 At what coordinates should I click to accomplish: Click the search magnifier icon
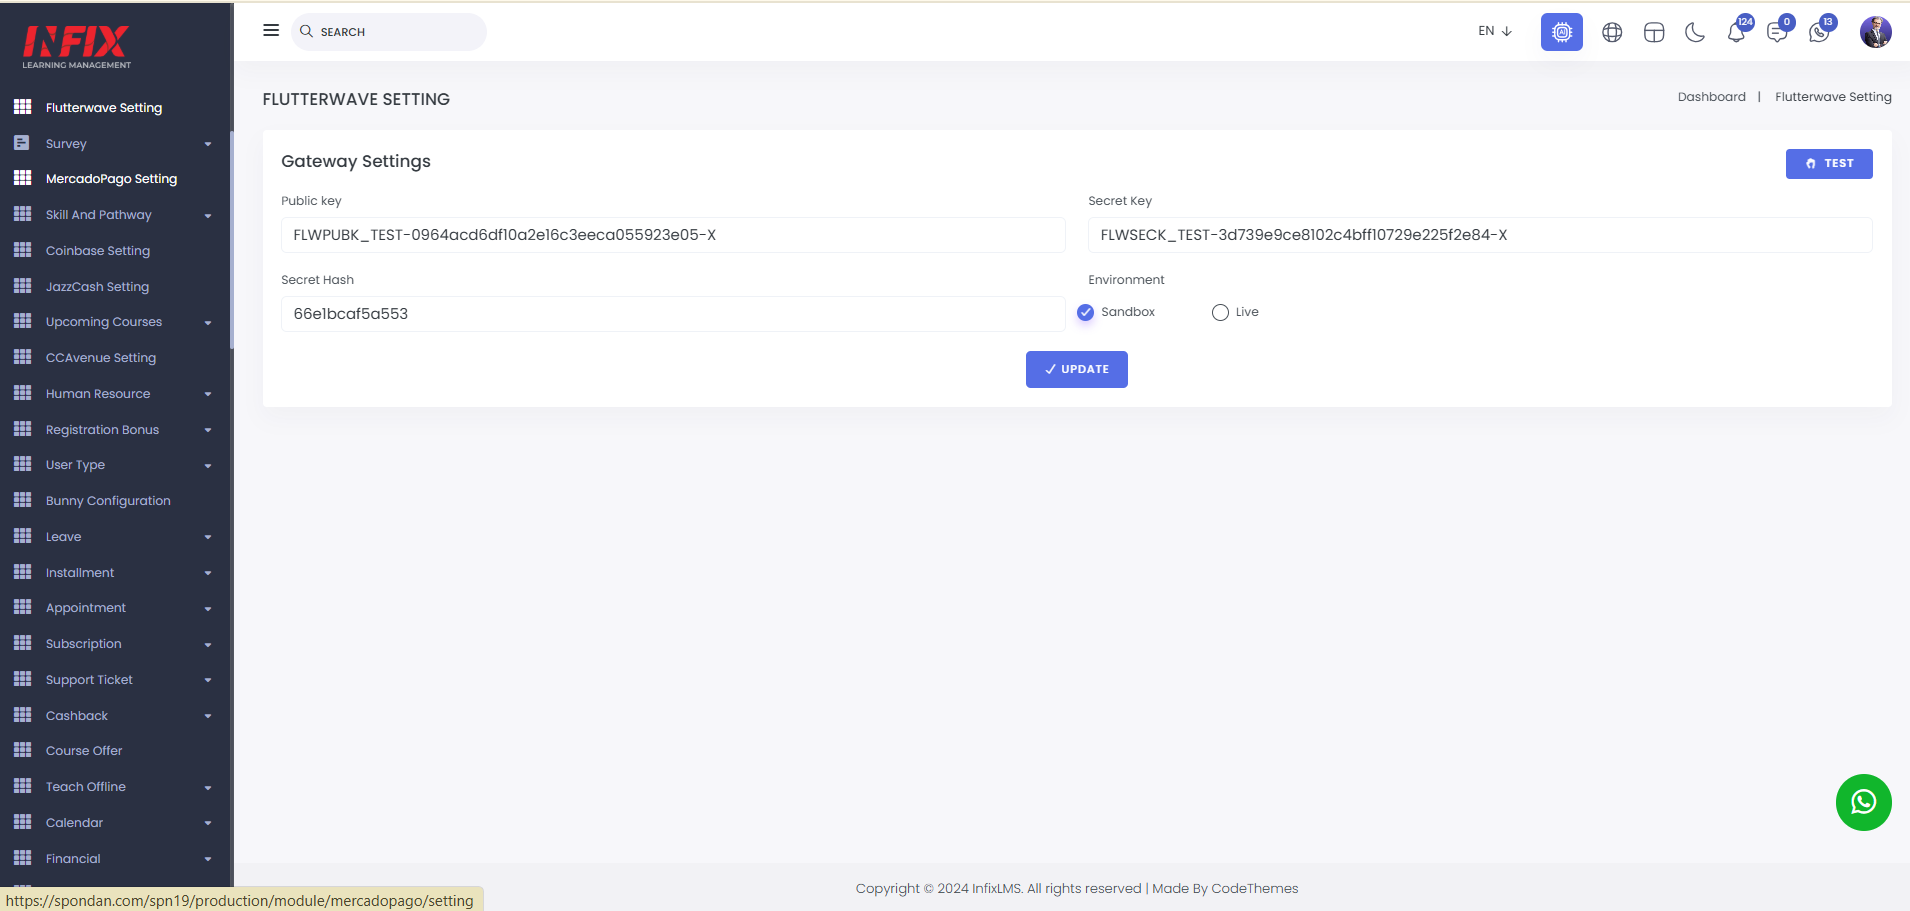(x=307, y=31)
